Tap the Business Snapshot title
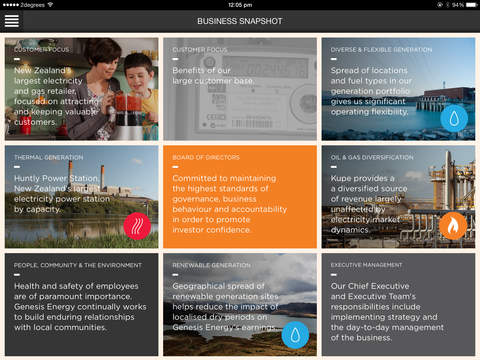The image size is (480, 360). [240, 21]
